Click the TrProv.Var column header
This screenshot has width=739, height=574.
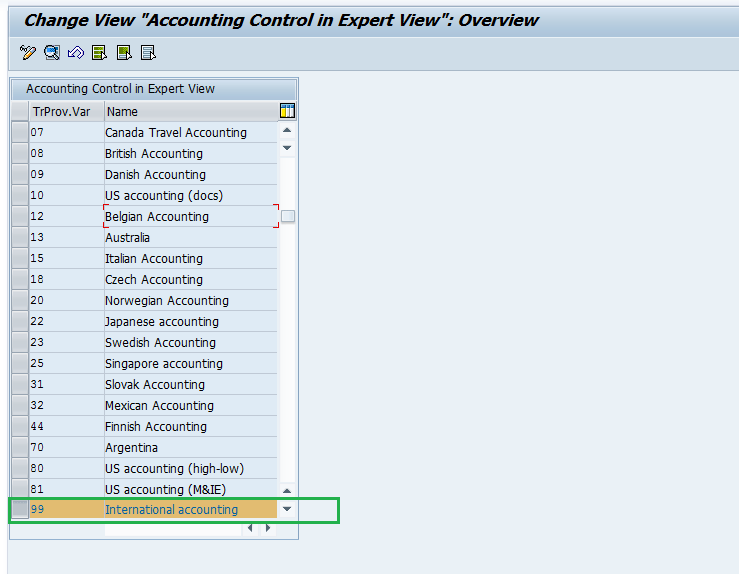pos(66,111)
